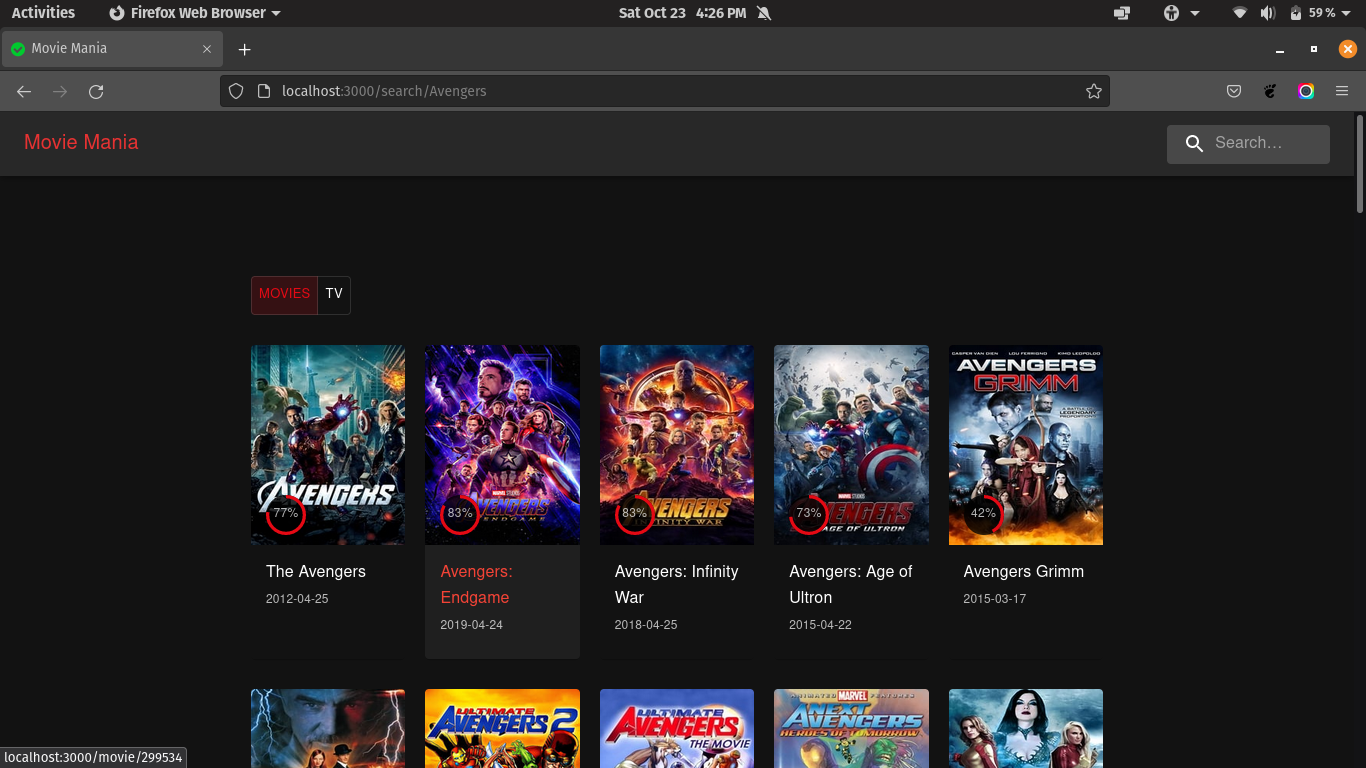
Task: Open the lightning poster in second row
Action: pos(328,728)
